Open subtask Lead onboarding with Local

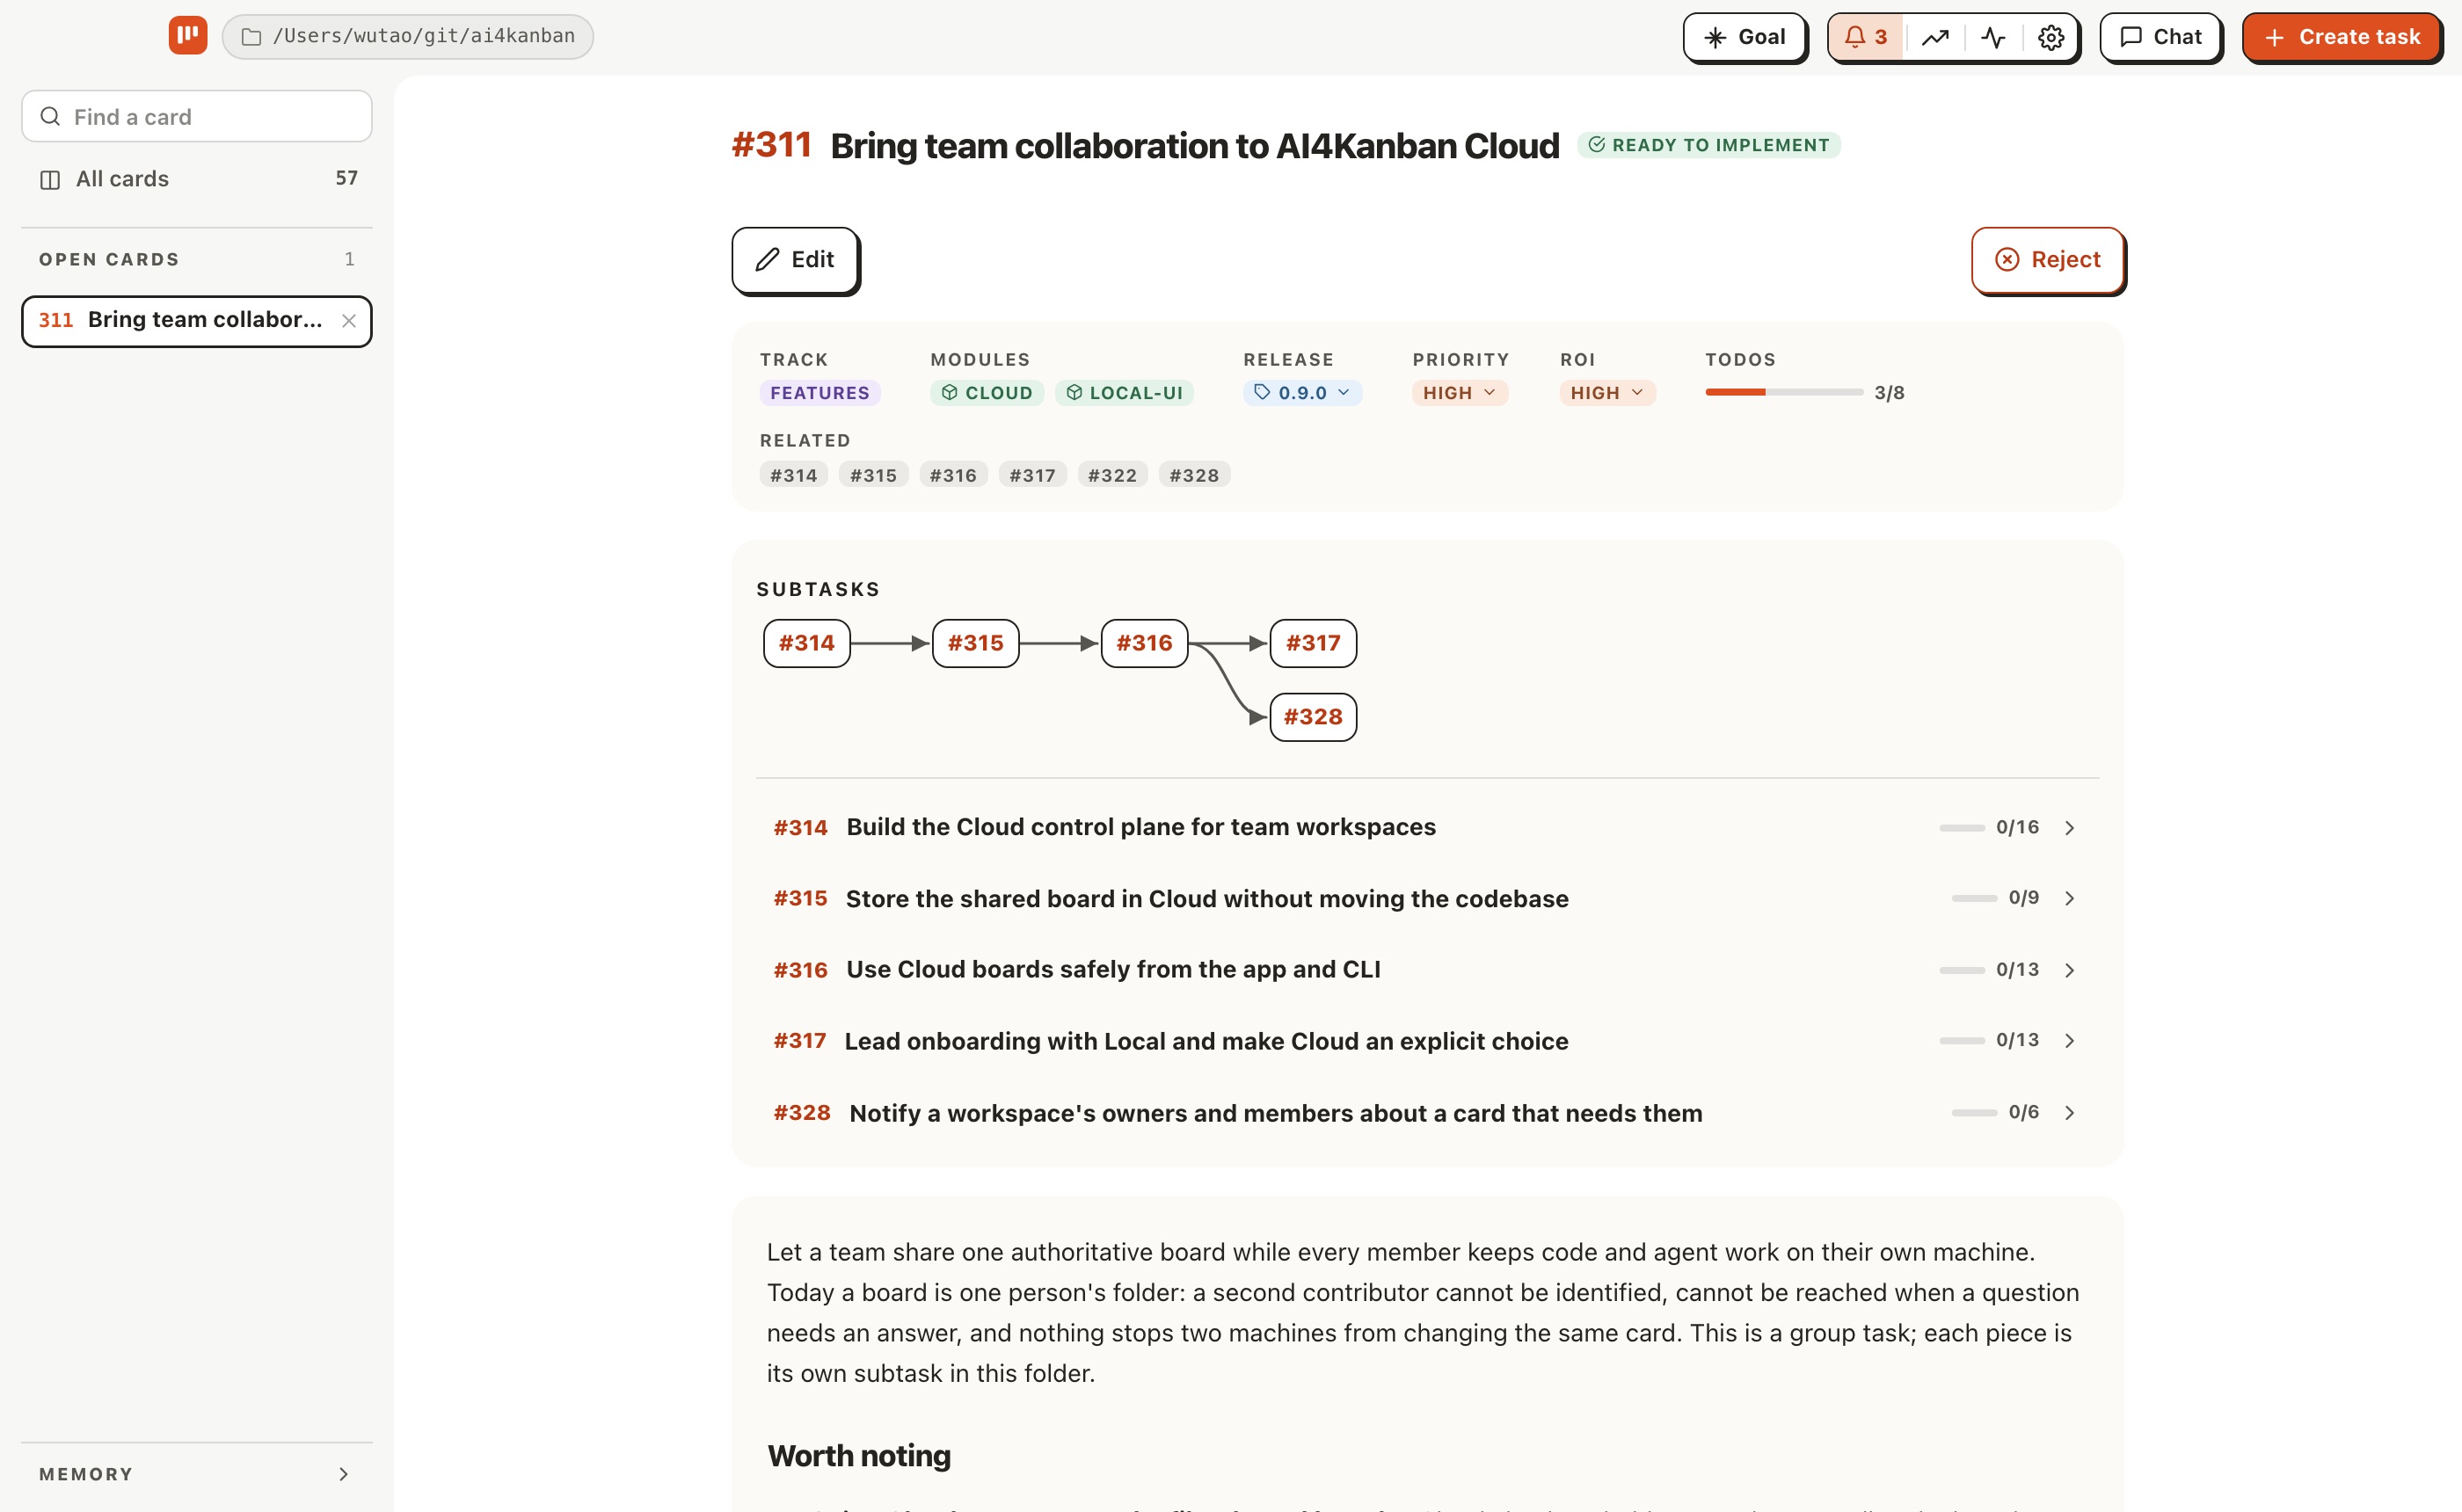pyautogui.click(x=1427, y=1041)
